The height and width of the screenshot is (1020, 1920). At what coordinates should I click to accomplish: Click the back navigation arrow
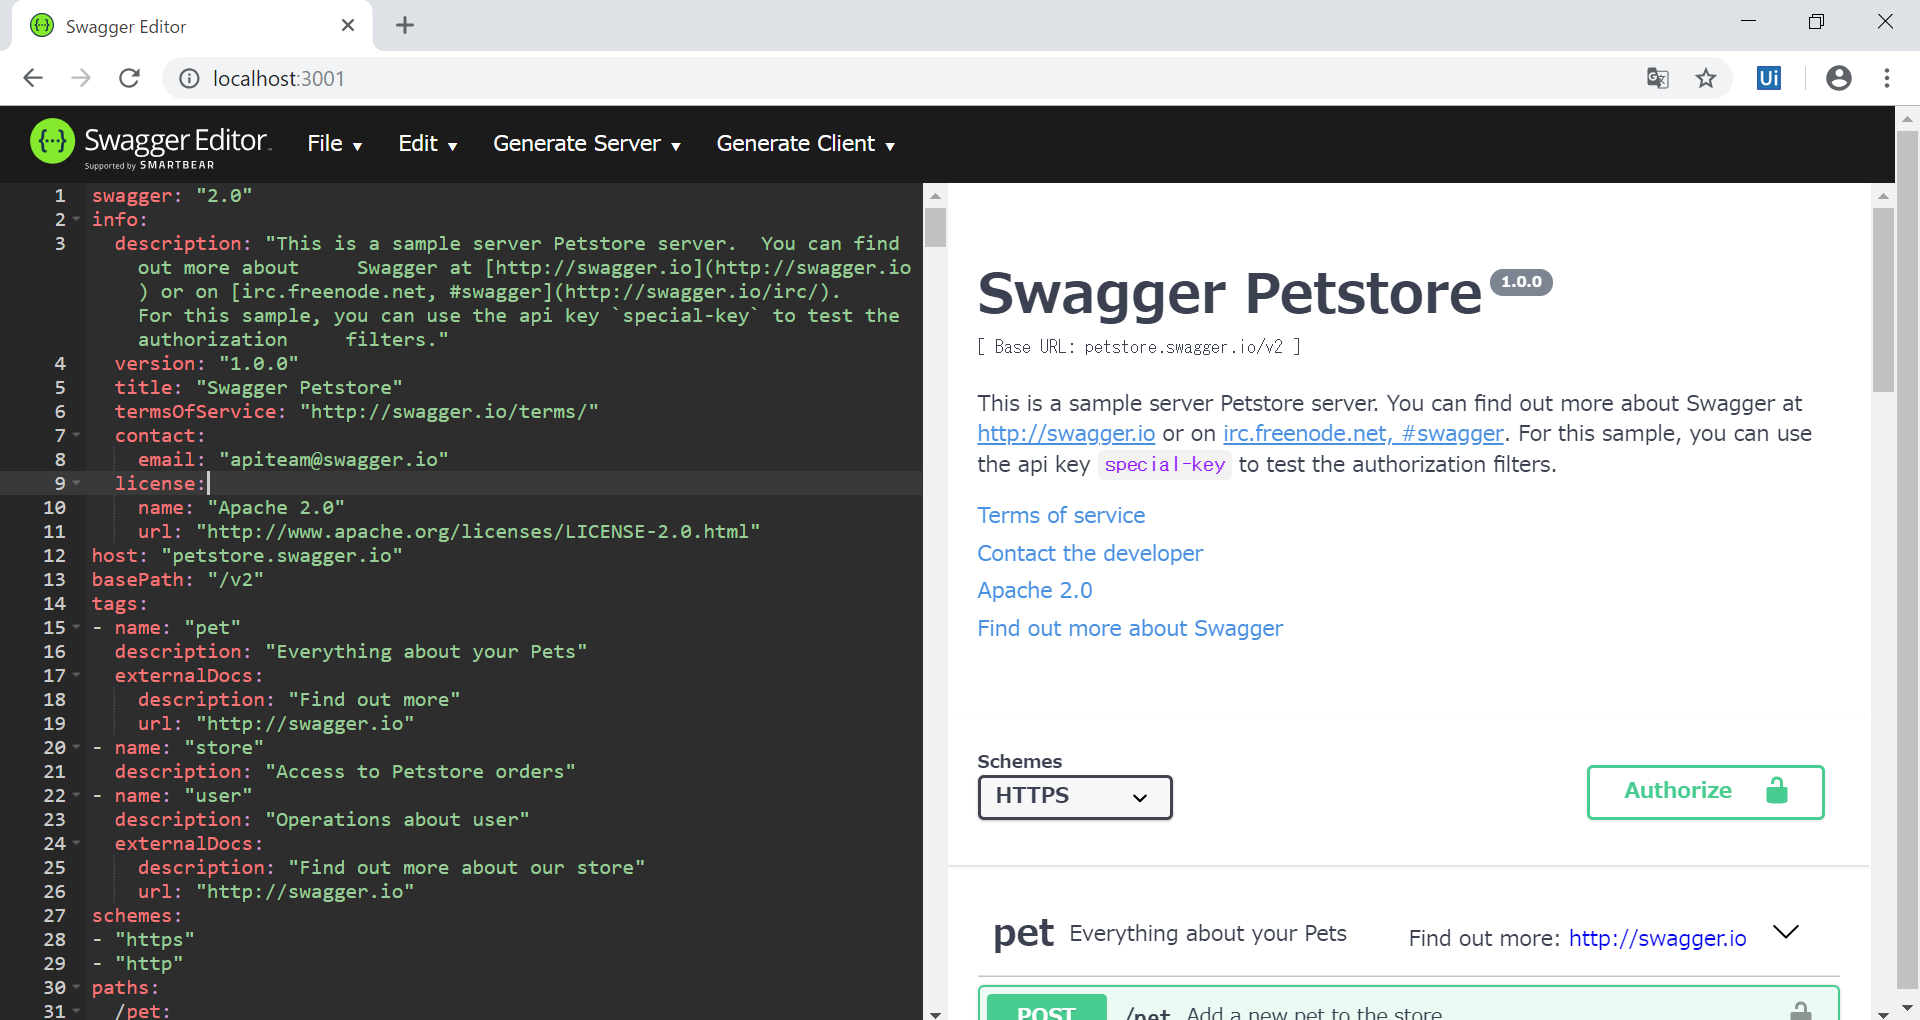coord(33,78)
